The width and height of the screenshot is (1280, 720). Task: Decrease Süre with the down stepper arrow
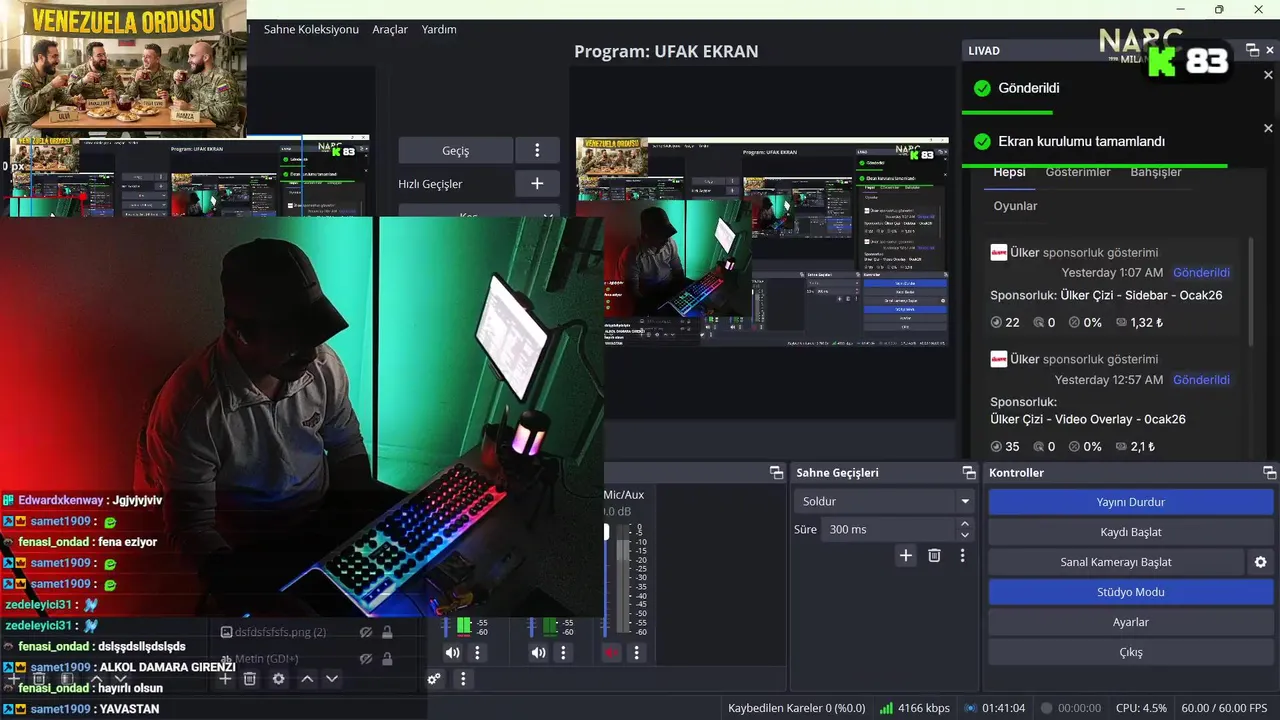point(965,535)
